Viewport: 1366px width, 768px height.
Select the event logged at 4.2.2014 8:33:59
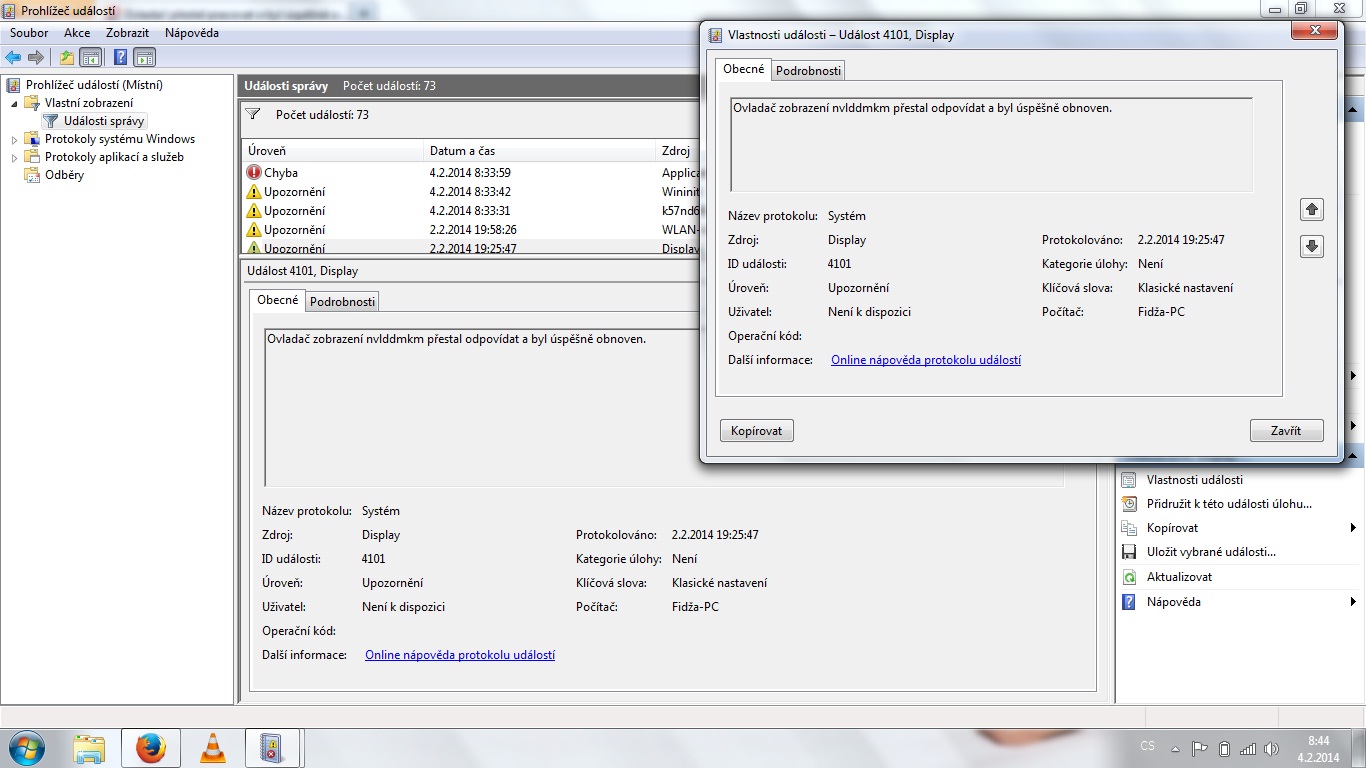471,172
